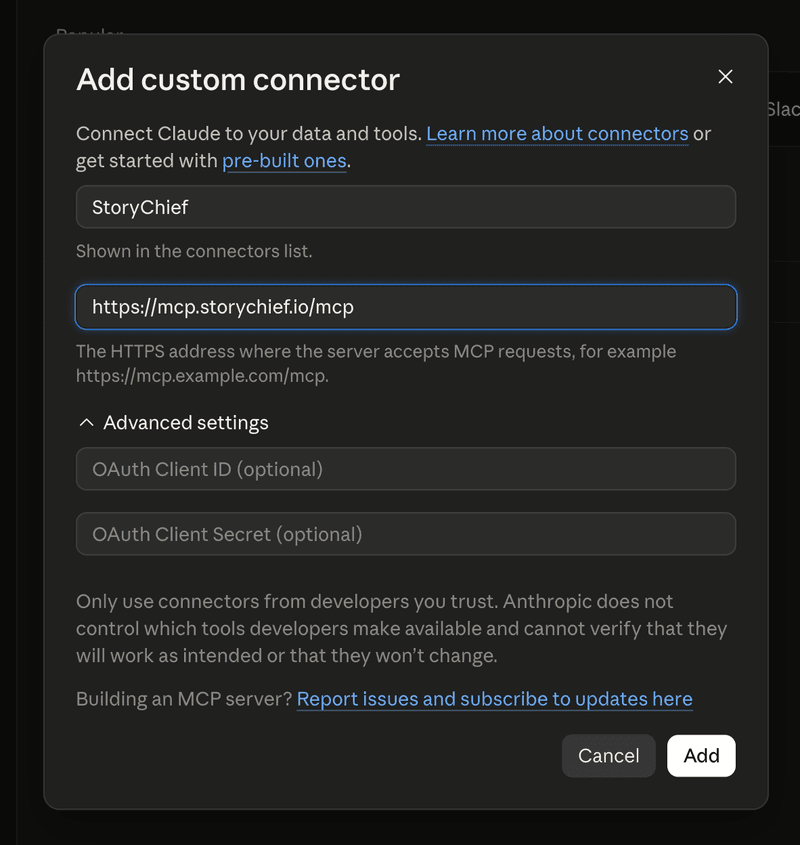Close the Add custom connector dialog
This screenshot has height=845, width=800.
[x=725, y=77]
